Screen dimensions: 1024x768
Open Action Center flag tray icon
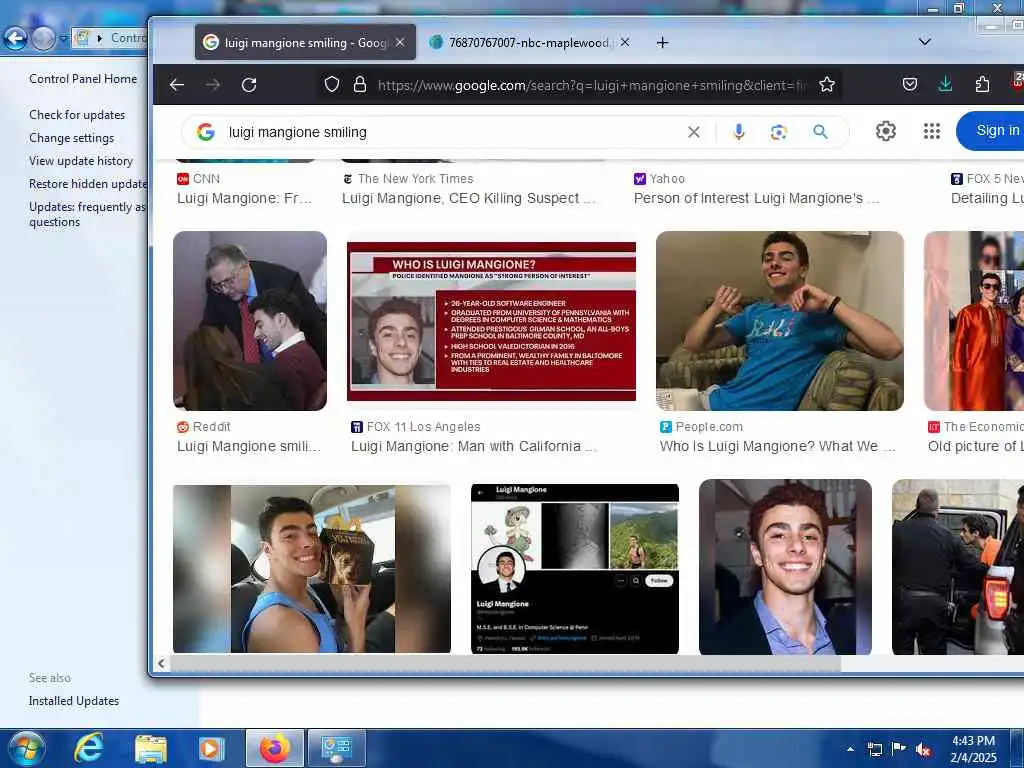click(x=899, y=749)
